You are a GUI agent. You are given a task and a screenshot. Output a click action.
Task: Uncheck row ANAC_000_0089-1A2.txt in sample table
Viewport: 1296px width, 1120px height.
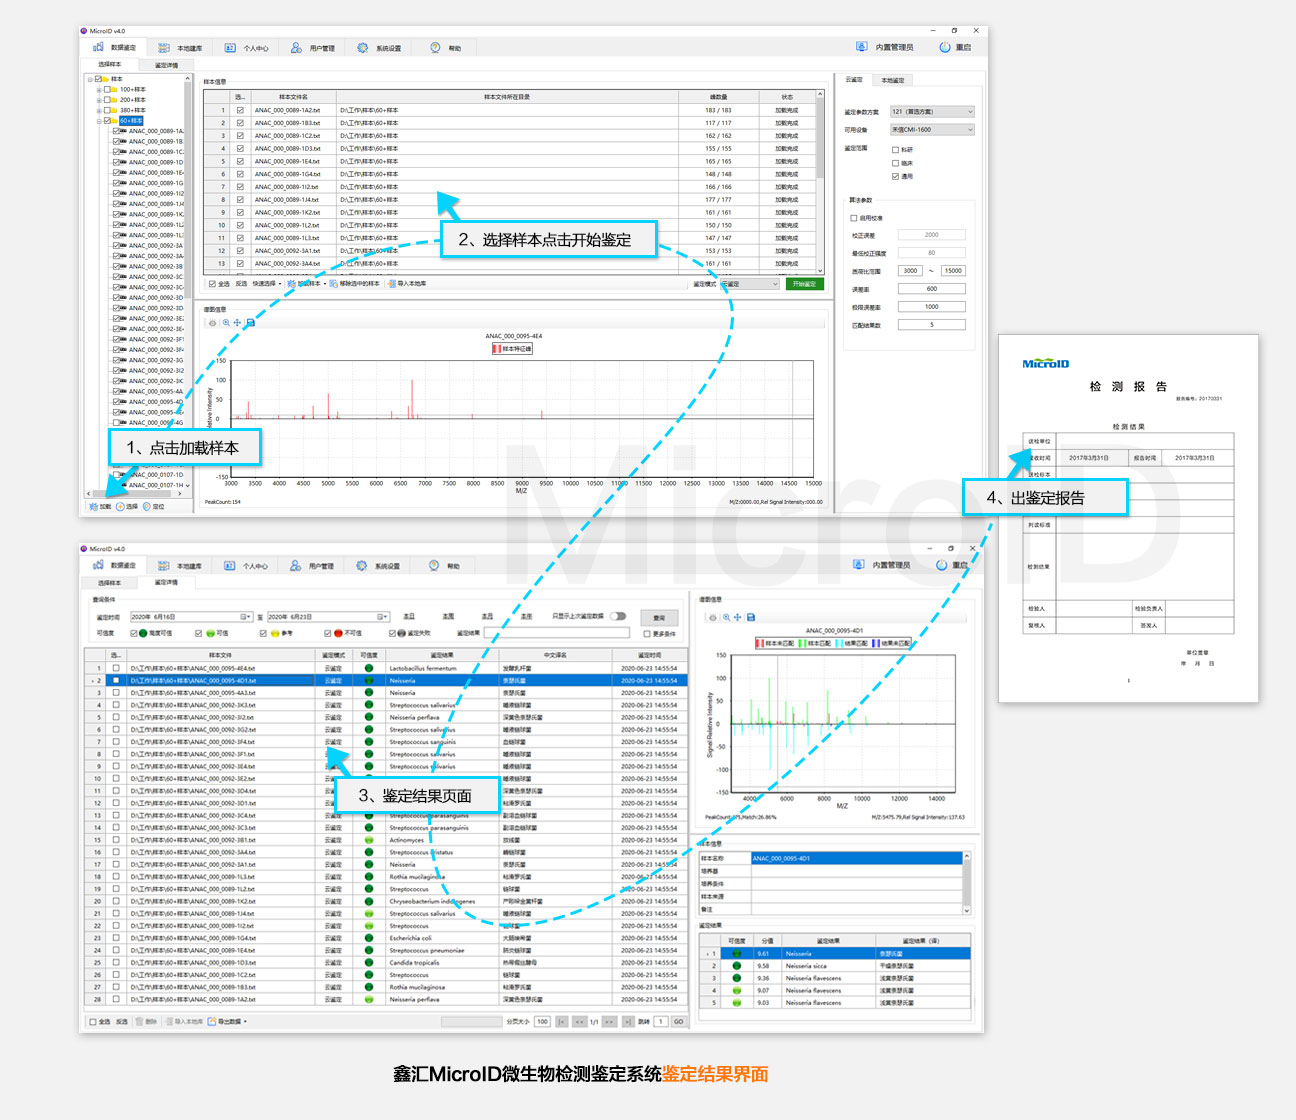click(x=240, y=110)
